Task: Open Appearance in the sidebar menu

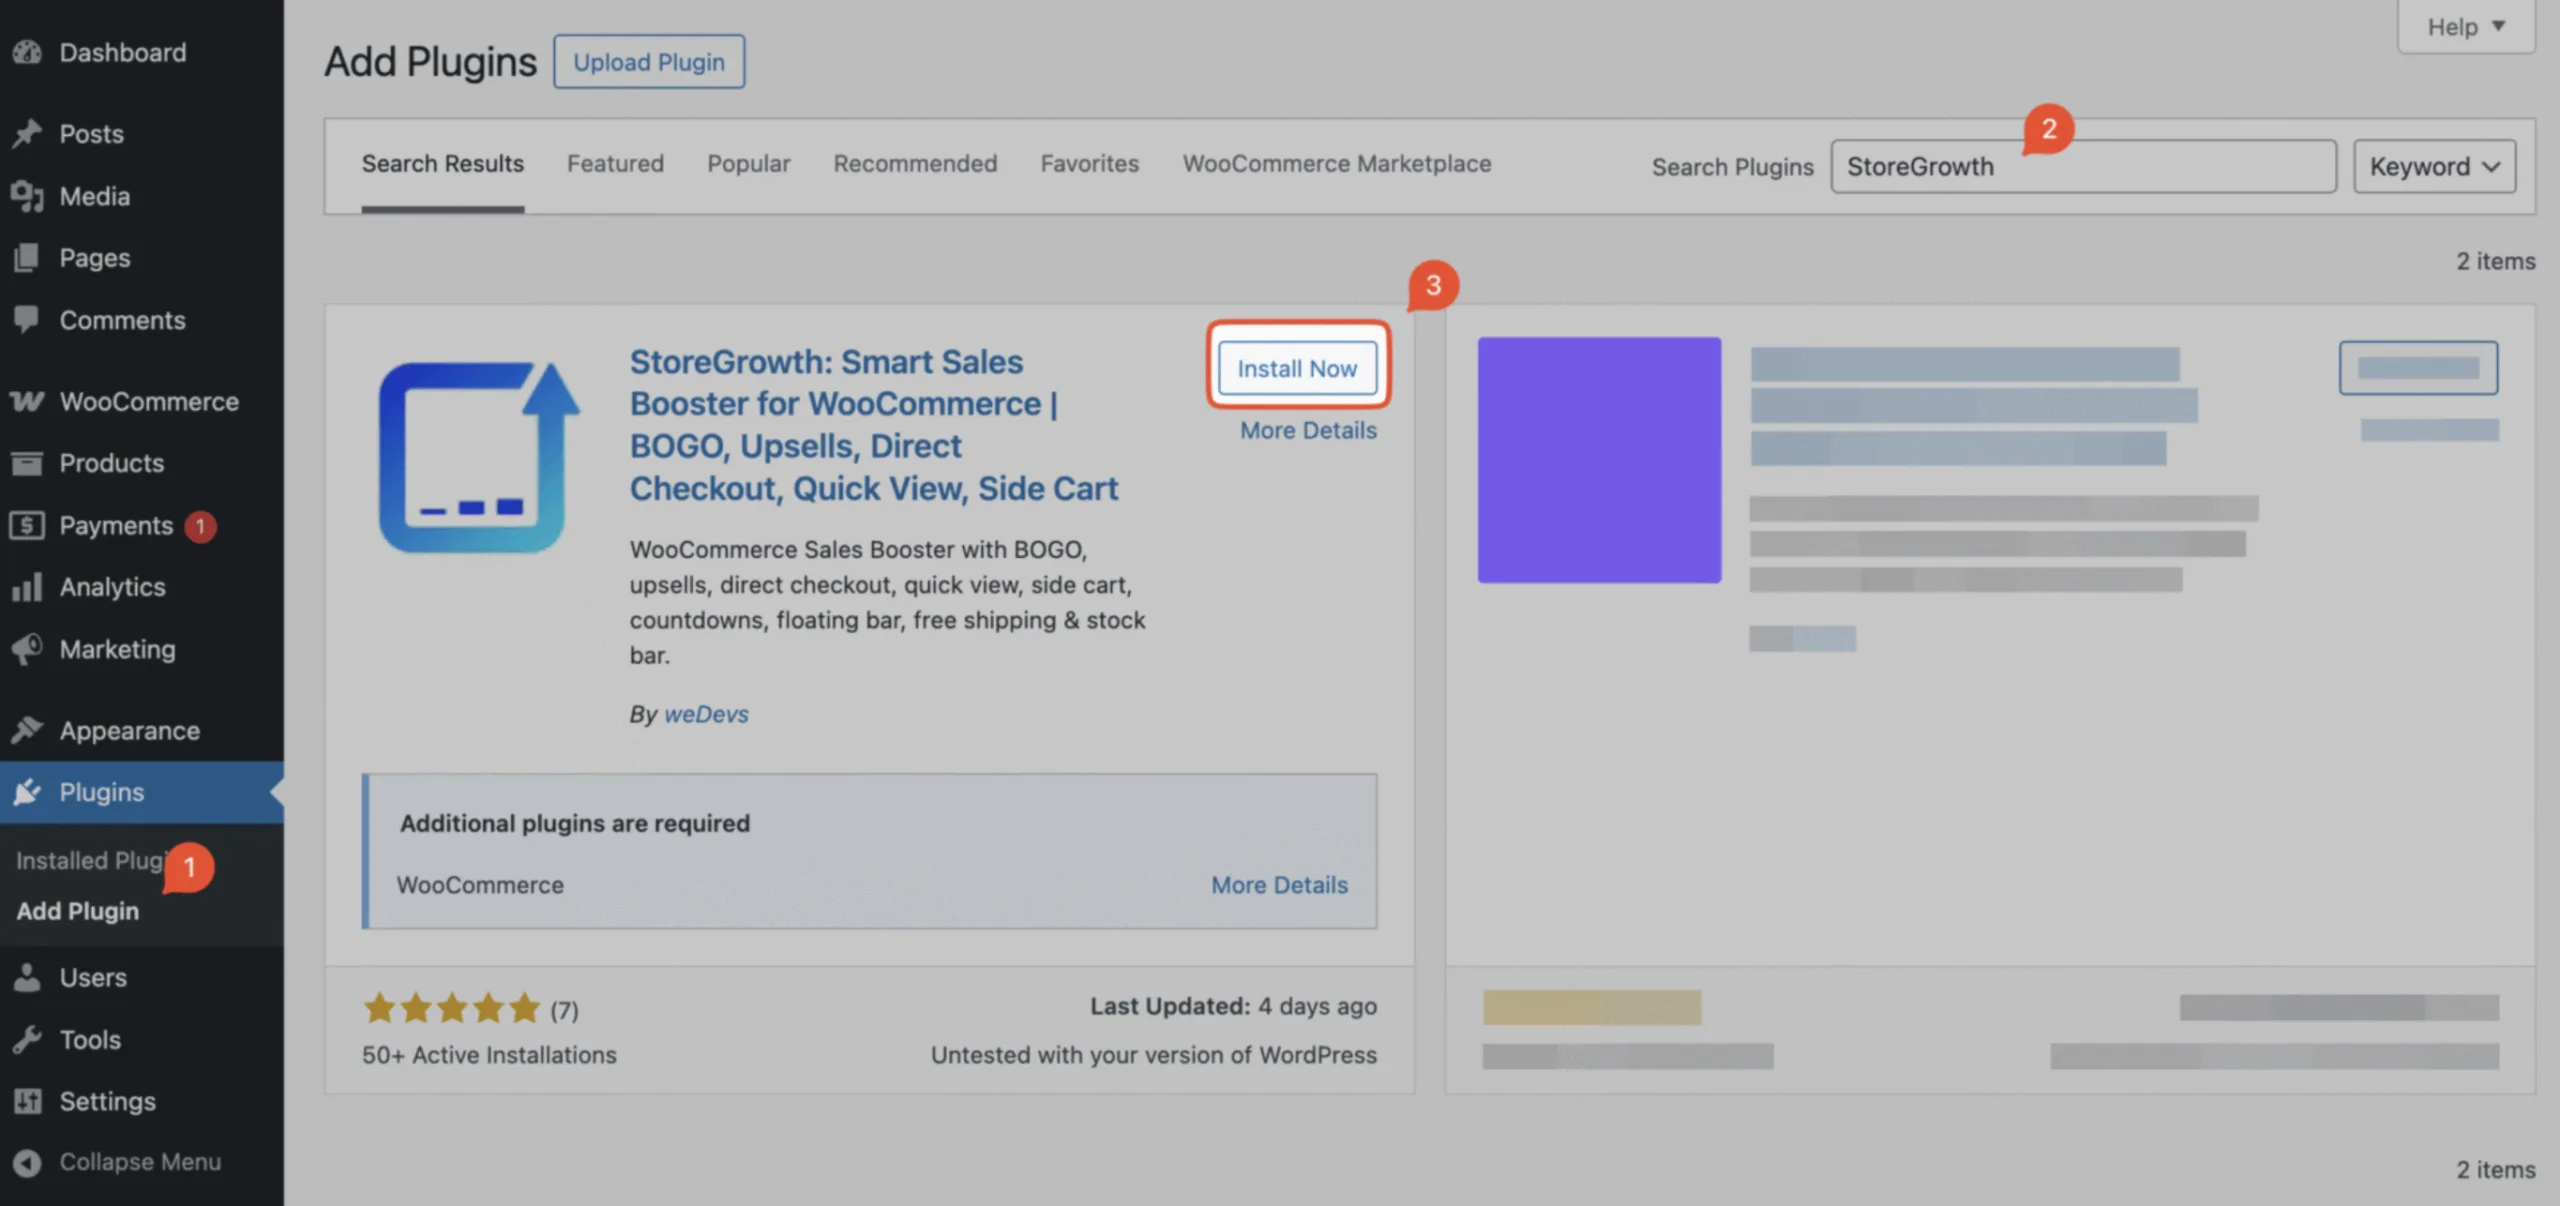Action: (130, 730)
